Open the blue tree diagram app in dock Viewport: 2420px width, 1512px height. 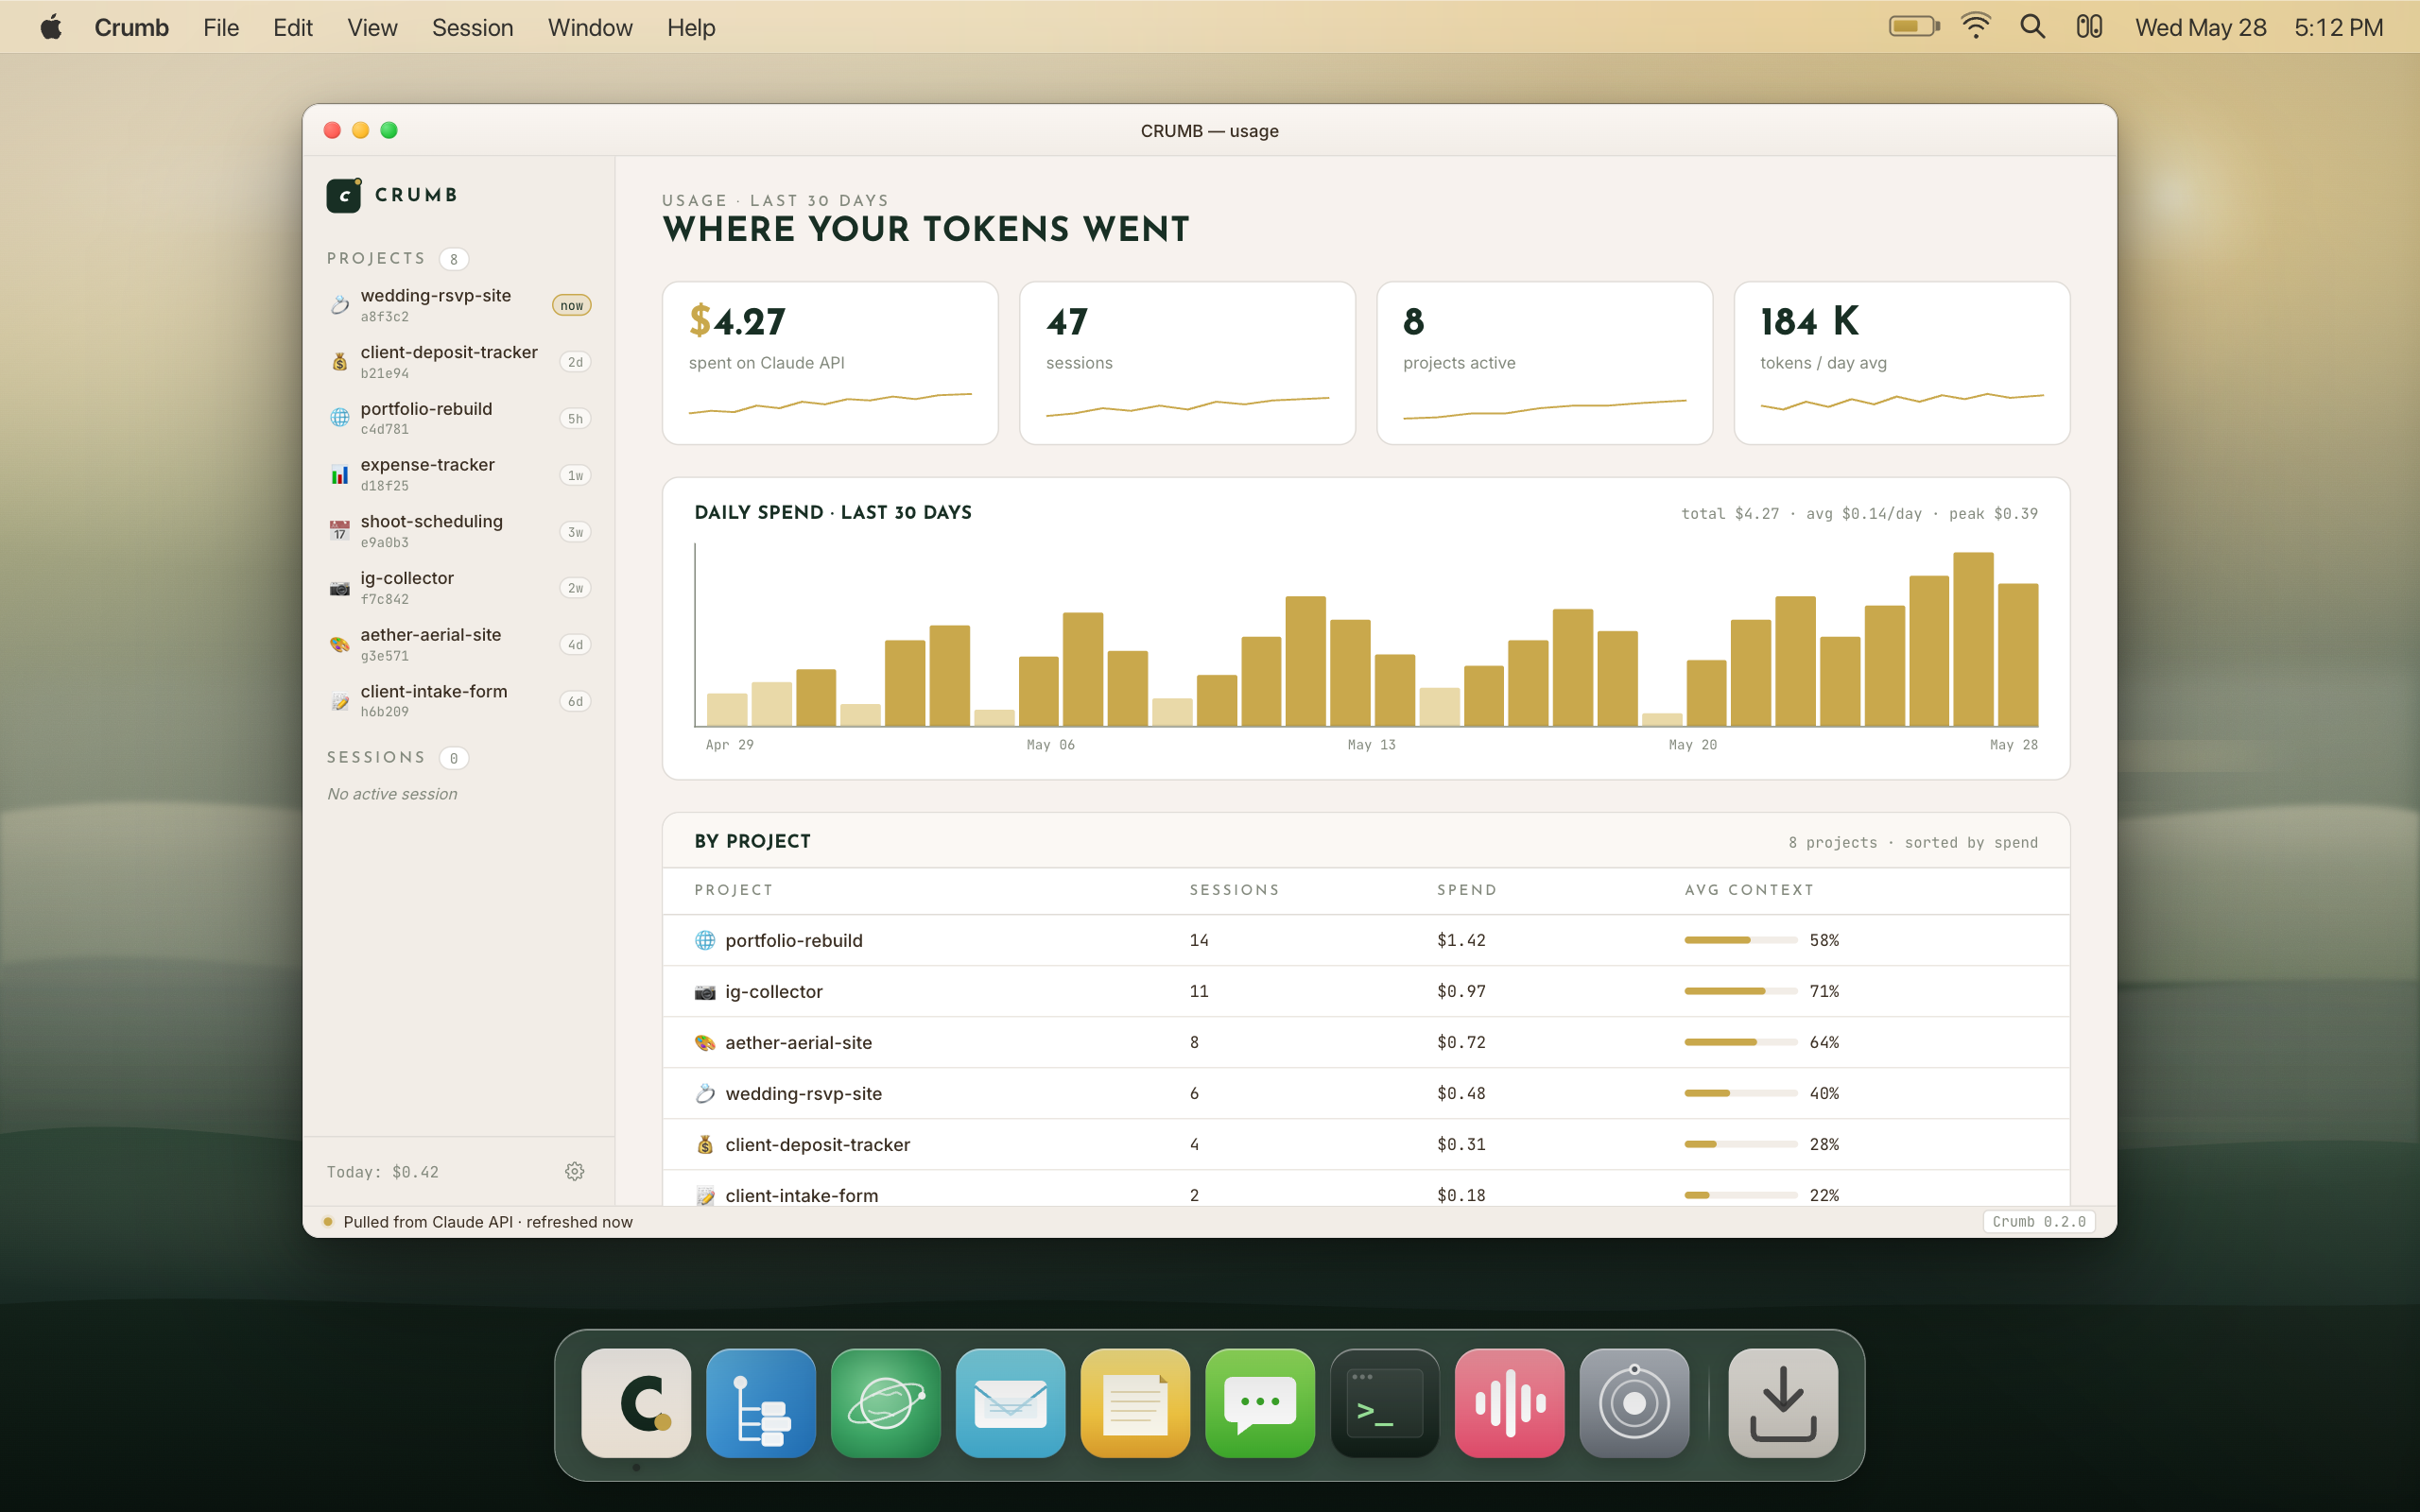tap(761, 1402)
